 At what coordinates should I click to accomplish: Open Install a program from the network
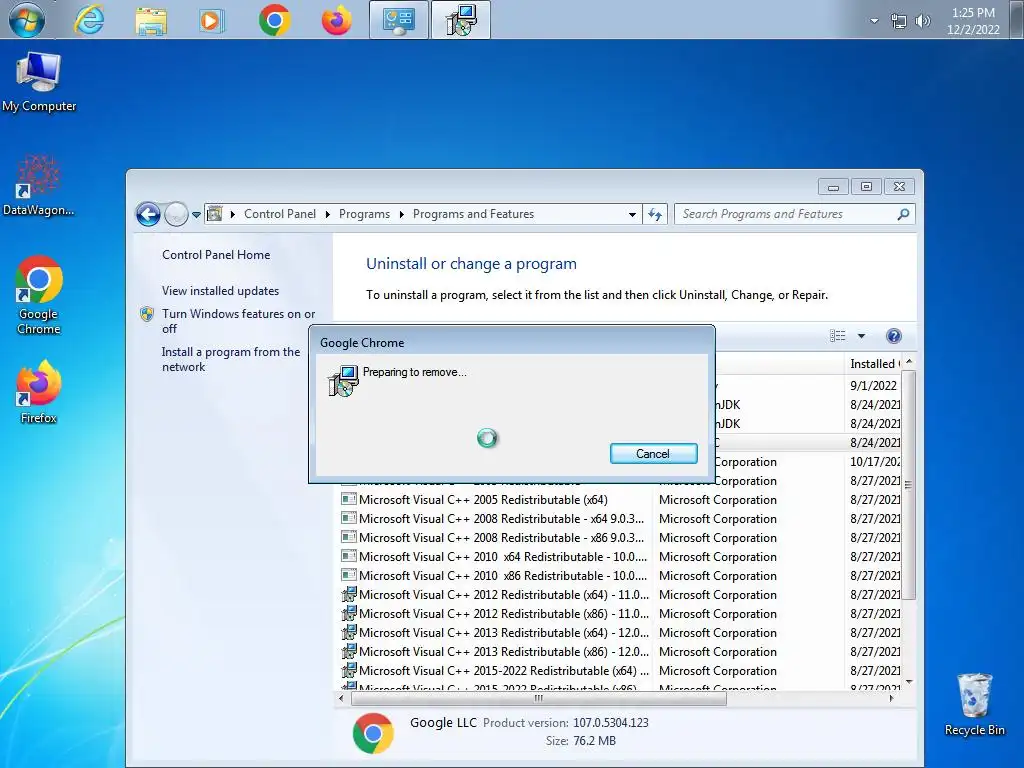(x=231, y=359)
